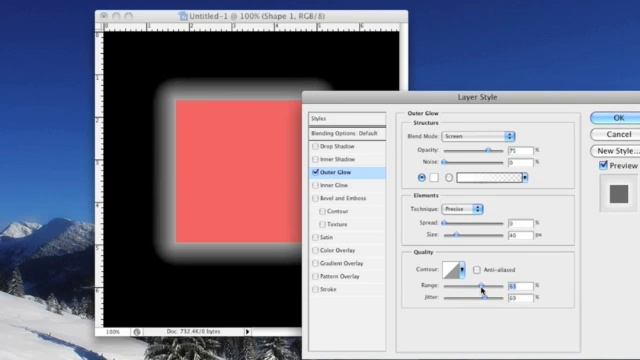This screenshot has width=640, height=360.
Task: Click the Spread percentage field
Action: (x=520, y=223)
